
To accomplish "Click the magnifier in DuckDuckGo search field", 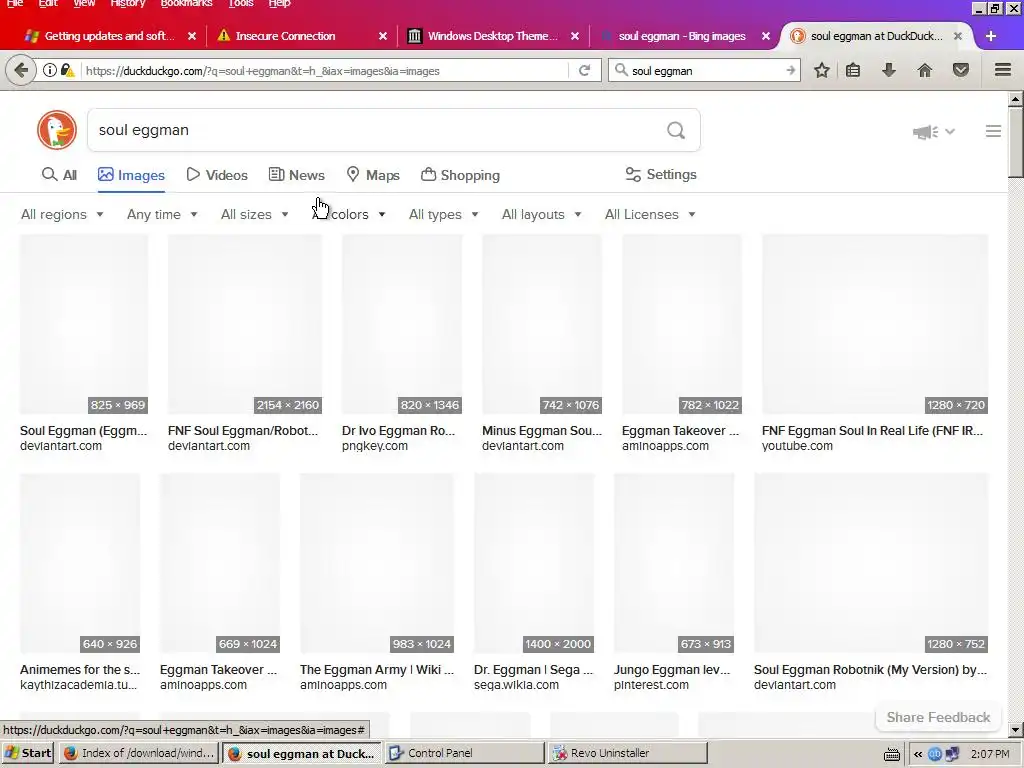I will (676, 131).
